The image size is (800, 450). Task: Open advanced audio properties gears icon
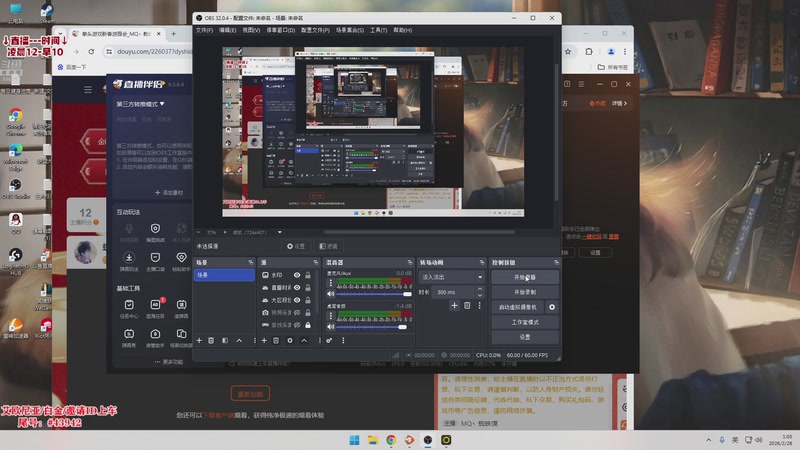(x=330, y=340)
